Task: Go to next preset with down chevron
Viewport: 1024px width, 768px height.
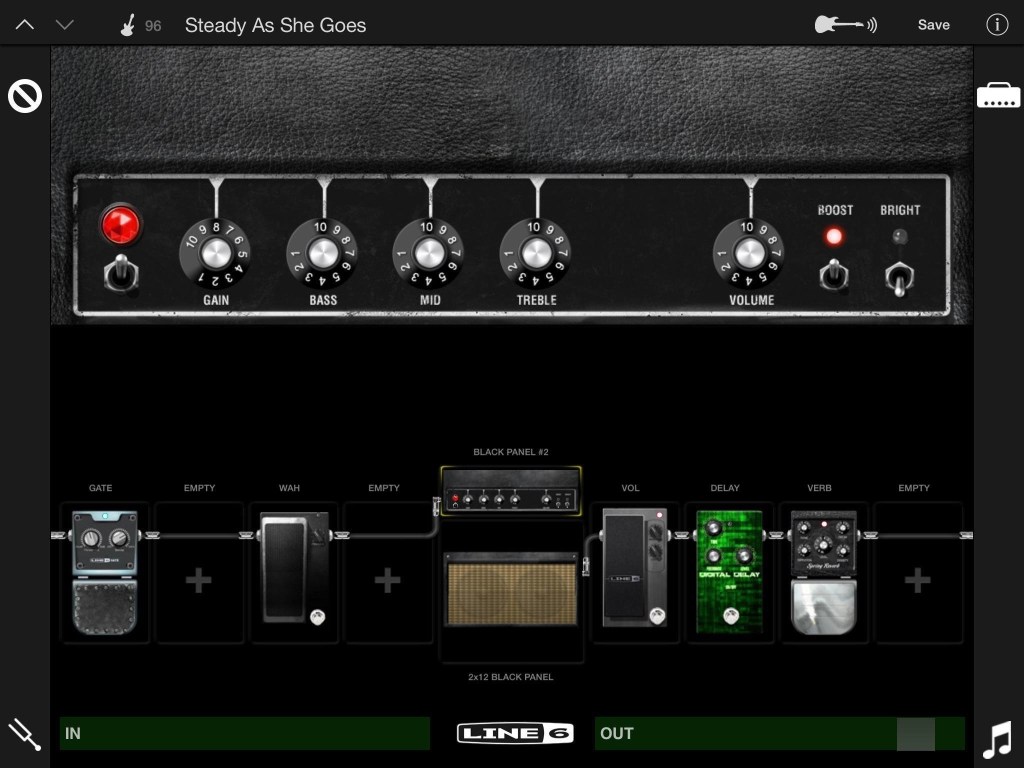Action: pos(65,25)
